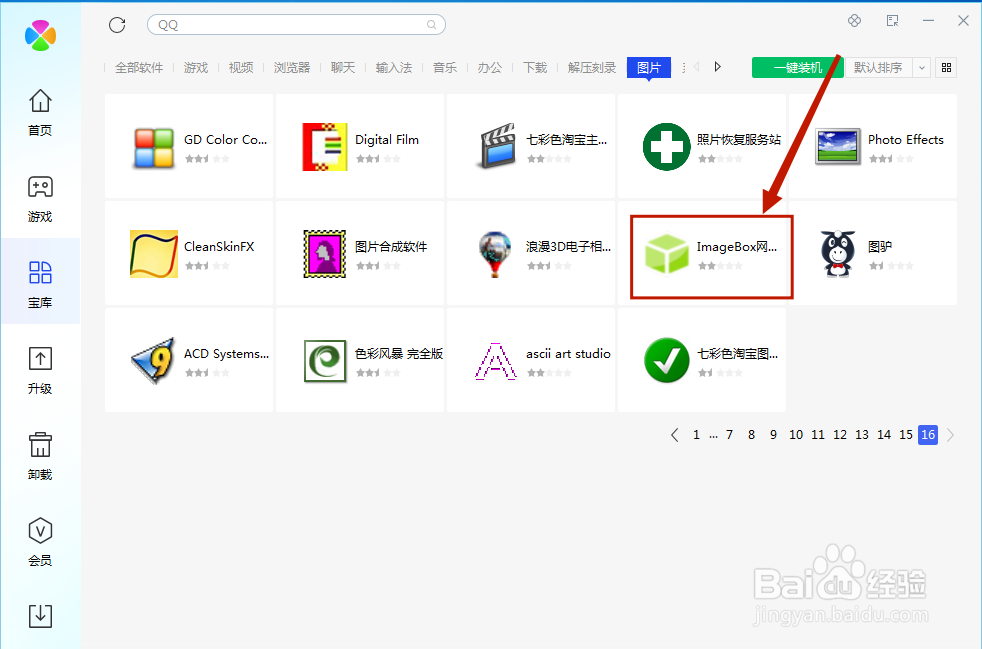This screenshot has width=982, height=649.
Task: Open 七彩色淘宝图... green checkmark icon
Action: [x=666, y=360]
